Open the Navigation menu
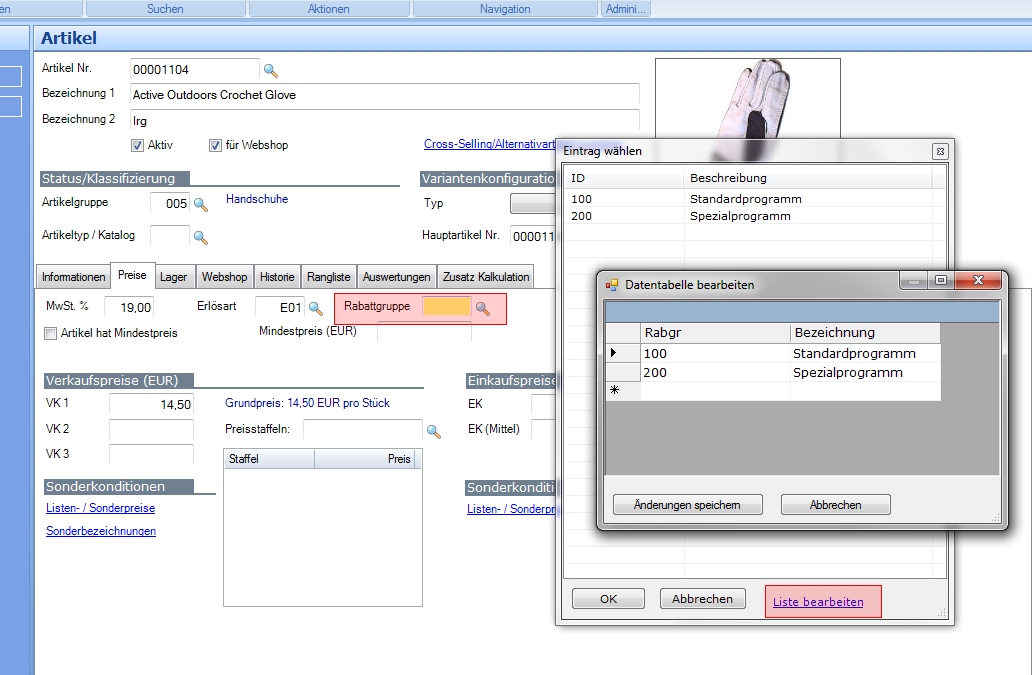The image size is (1032, 675). click(504, 9)
